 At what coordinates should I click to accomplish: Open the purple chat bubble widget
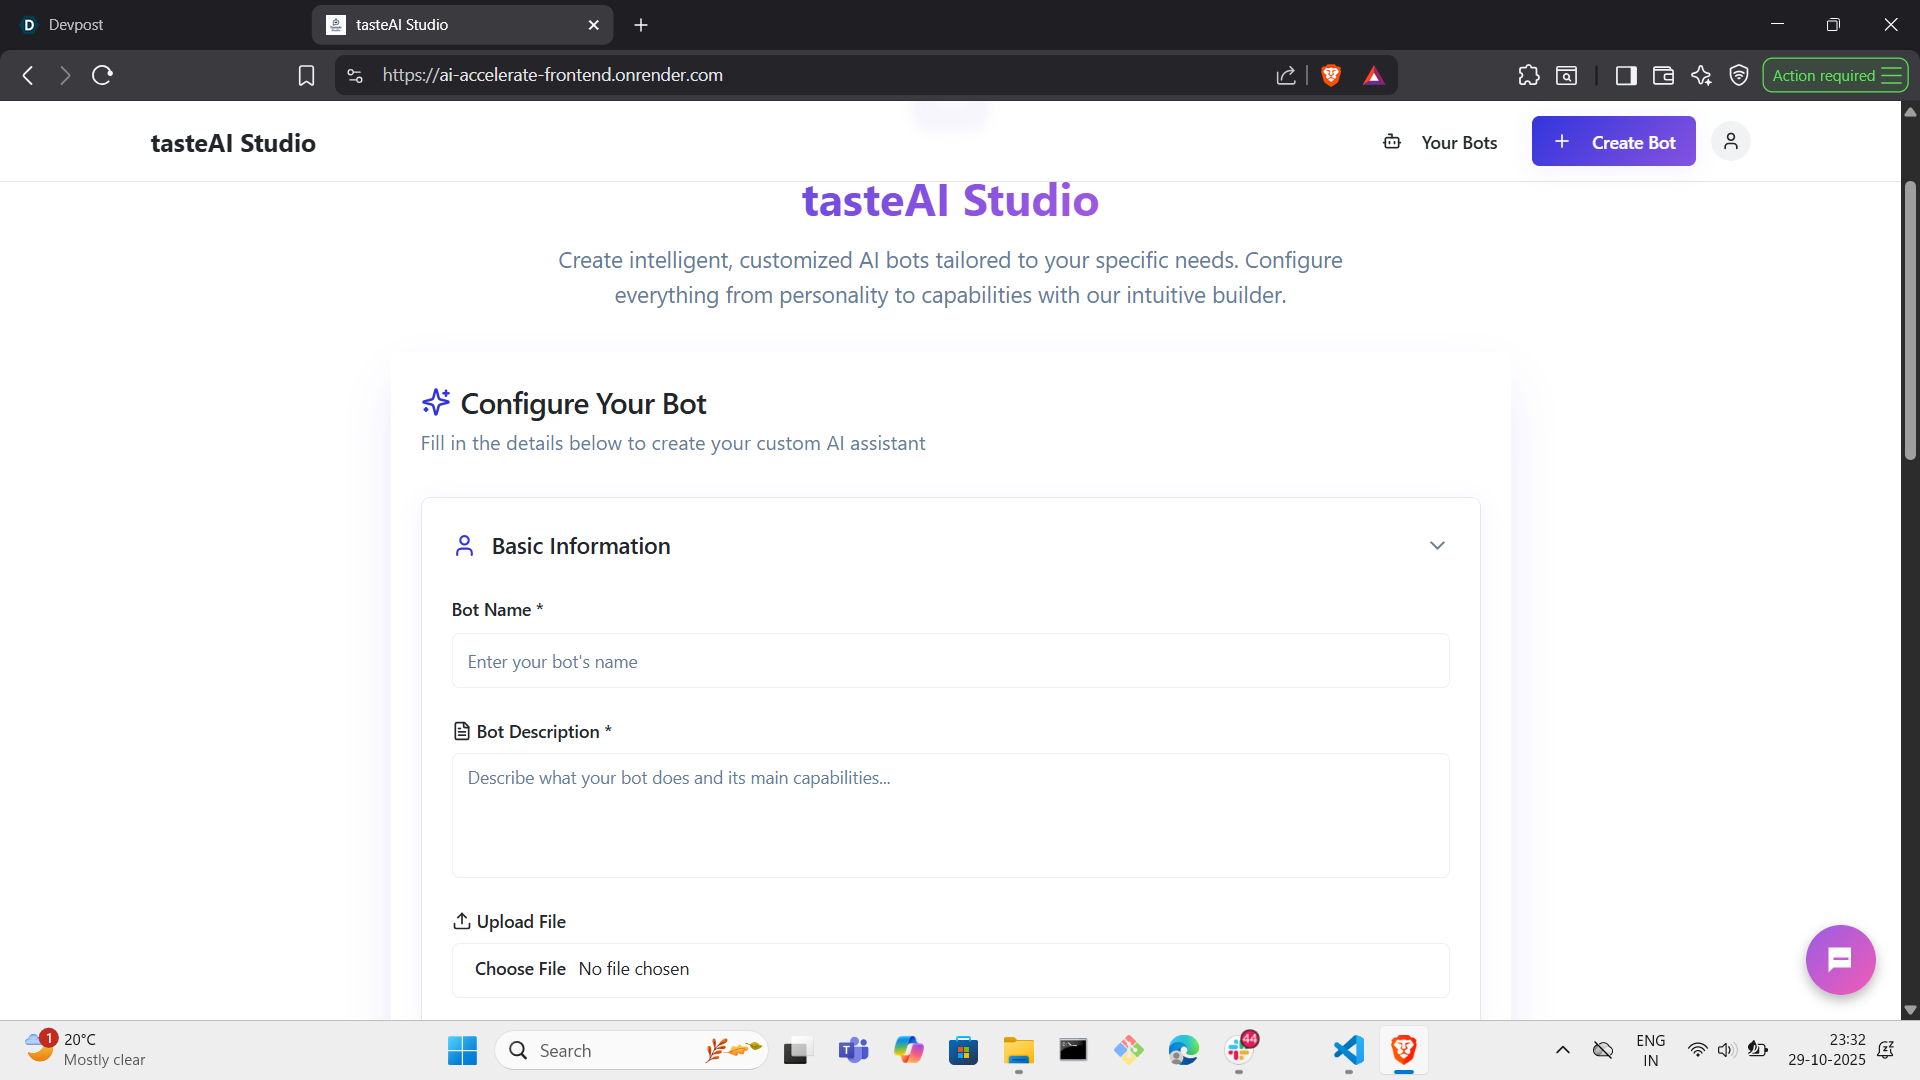coord(1840,960)
